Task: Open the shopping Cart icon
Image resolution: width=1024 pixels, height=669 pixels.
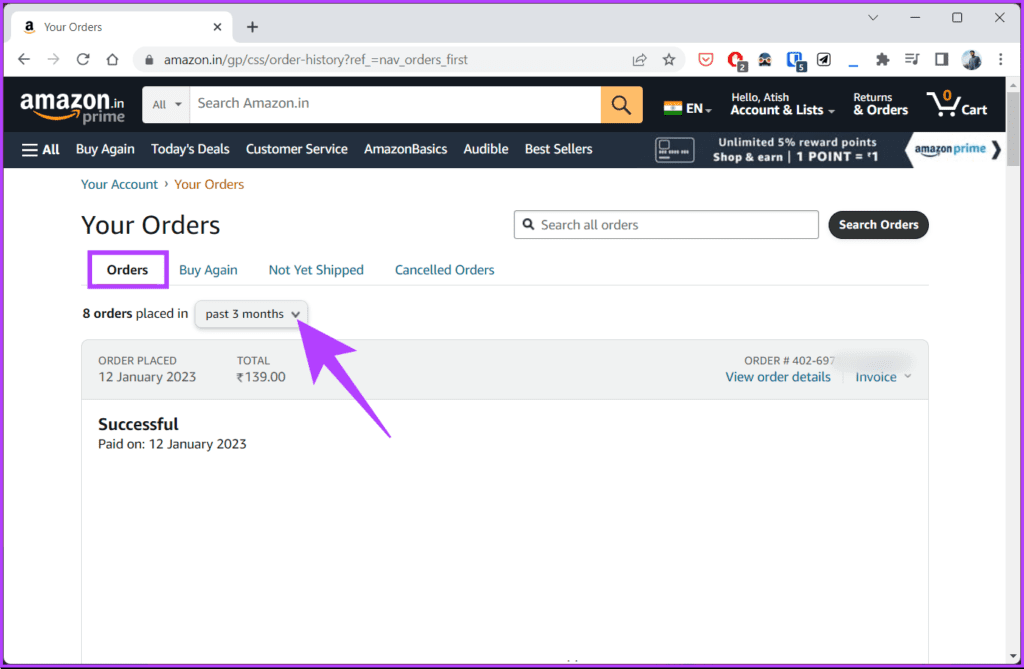Action: (957, 105)
